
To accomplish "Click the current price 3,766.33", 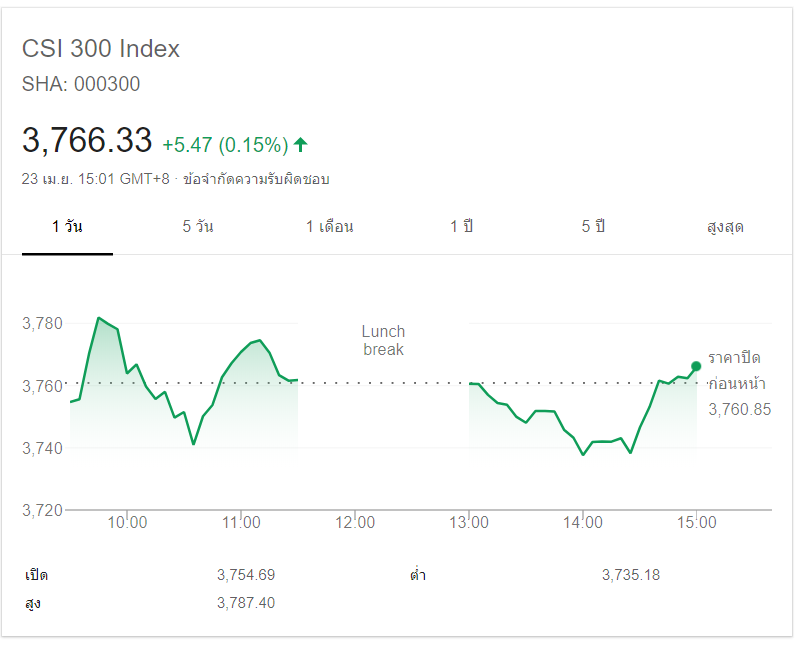I will [87, 140].
